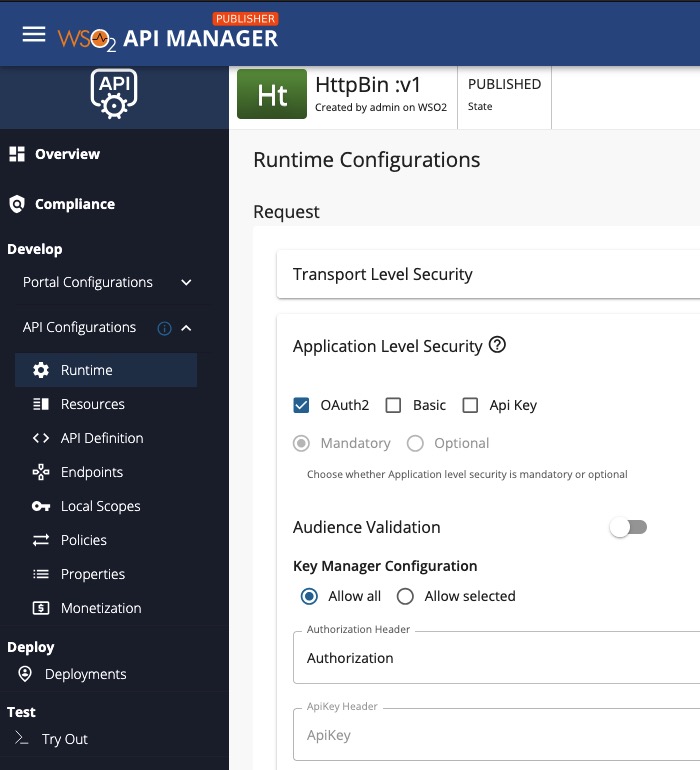Viewport: 700px width, 770px height.
Task: Click the API gear icon in the sidebar header
Action: click(114, 93)
